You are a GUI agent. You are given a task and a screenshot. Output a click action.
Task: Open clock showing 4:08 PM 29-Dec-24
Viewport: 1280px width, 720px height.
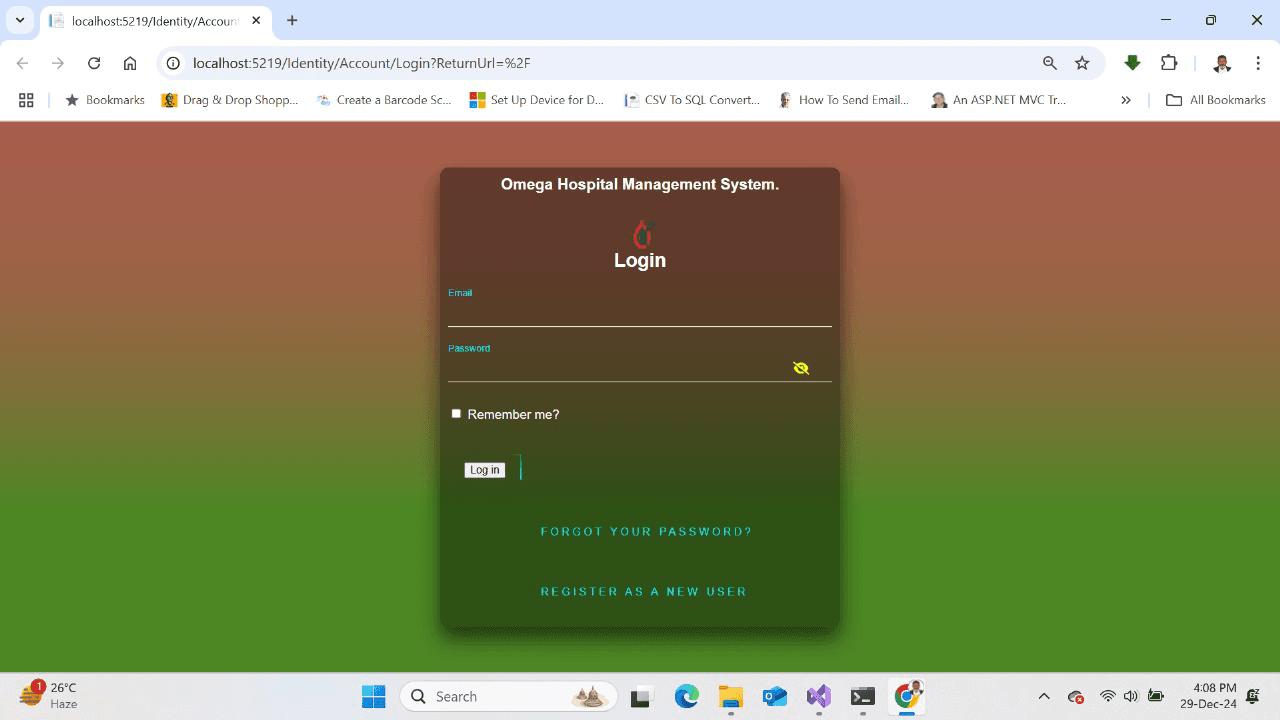[1208, 696]
